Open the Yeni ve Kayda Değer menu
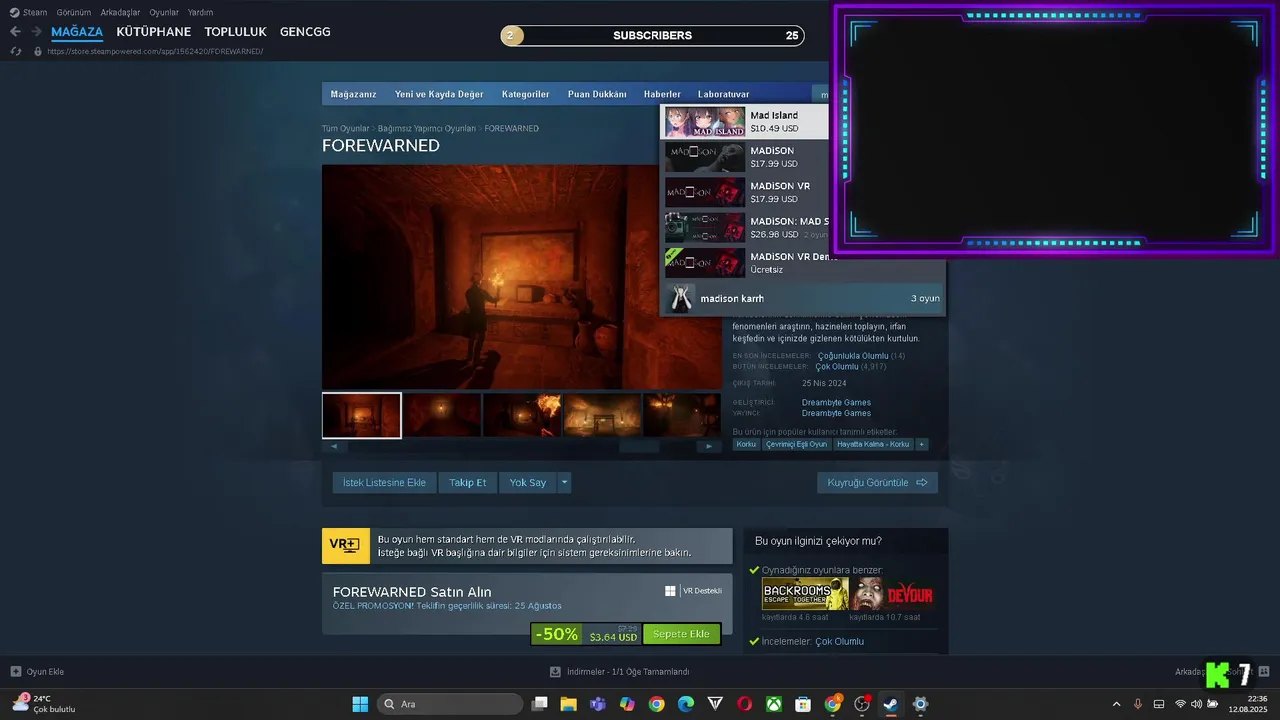The width and height of the screenshot is (1280, 720). (439, 94)
